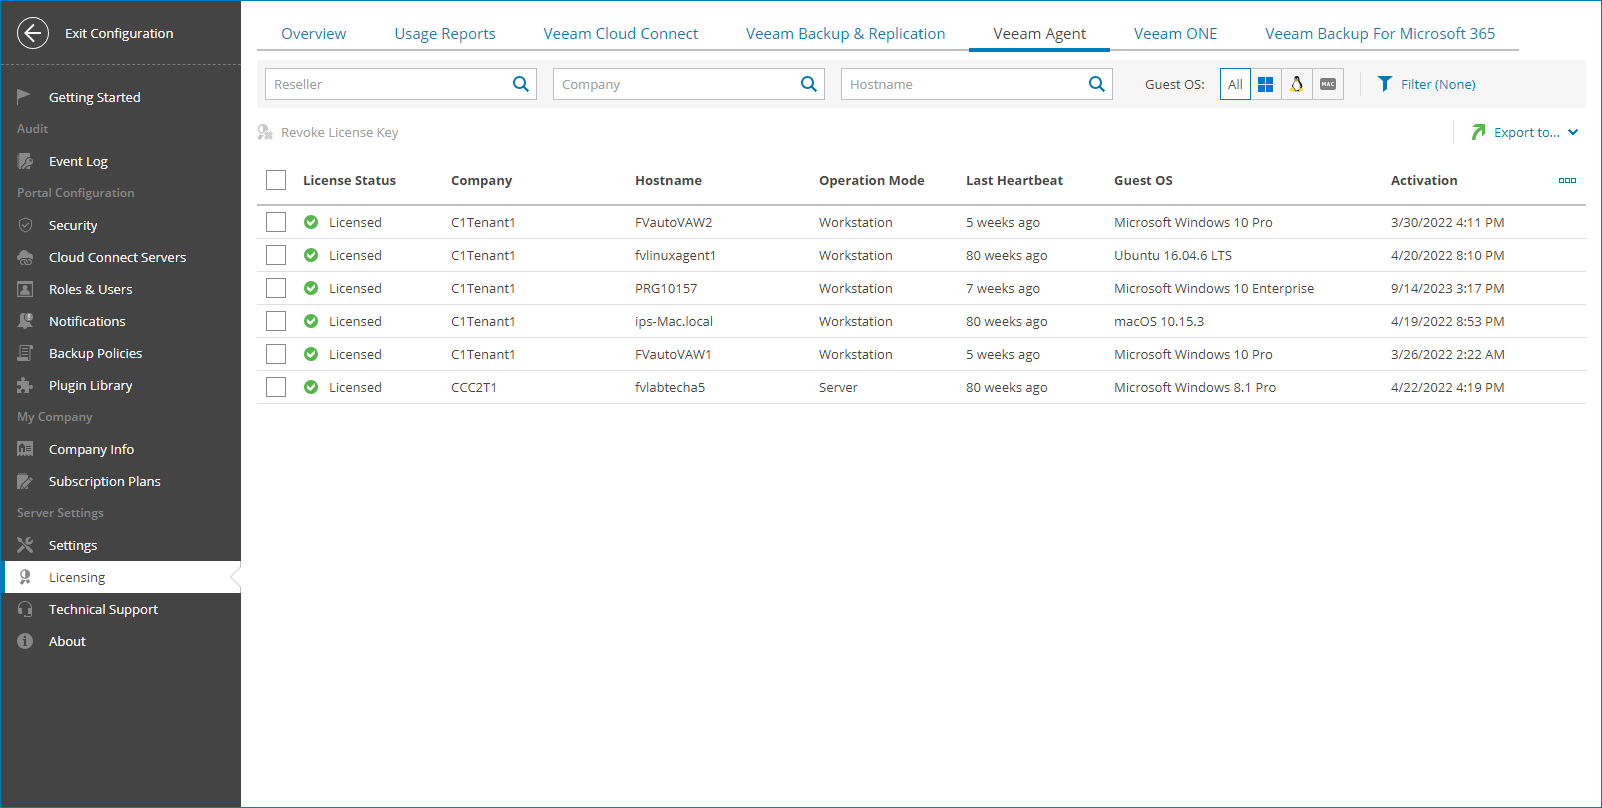Click the Hostname search magnifier icon
Image resolution: width=1602 pixels, height=808 pixels.
1097,84
